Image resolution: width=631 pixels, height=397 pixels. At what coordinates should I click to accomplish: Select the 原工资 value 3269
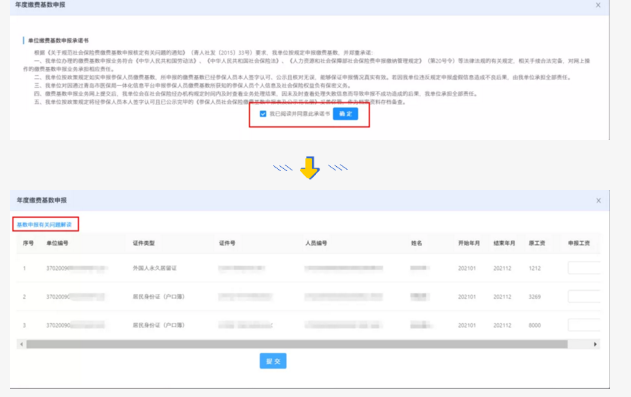coord(534,297)
